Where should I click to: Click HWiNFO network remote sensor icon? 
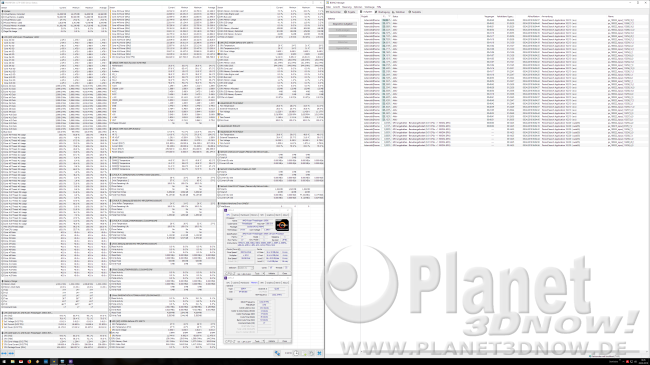click(277, 353)
